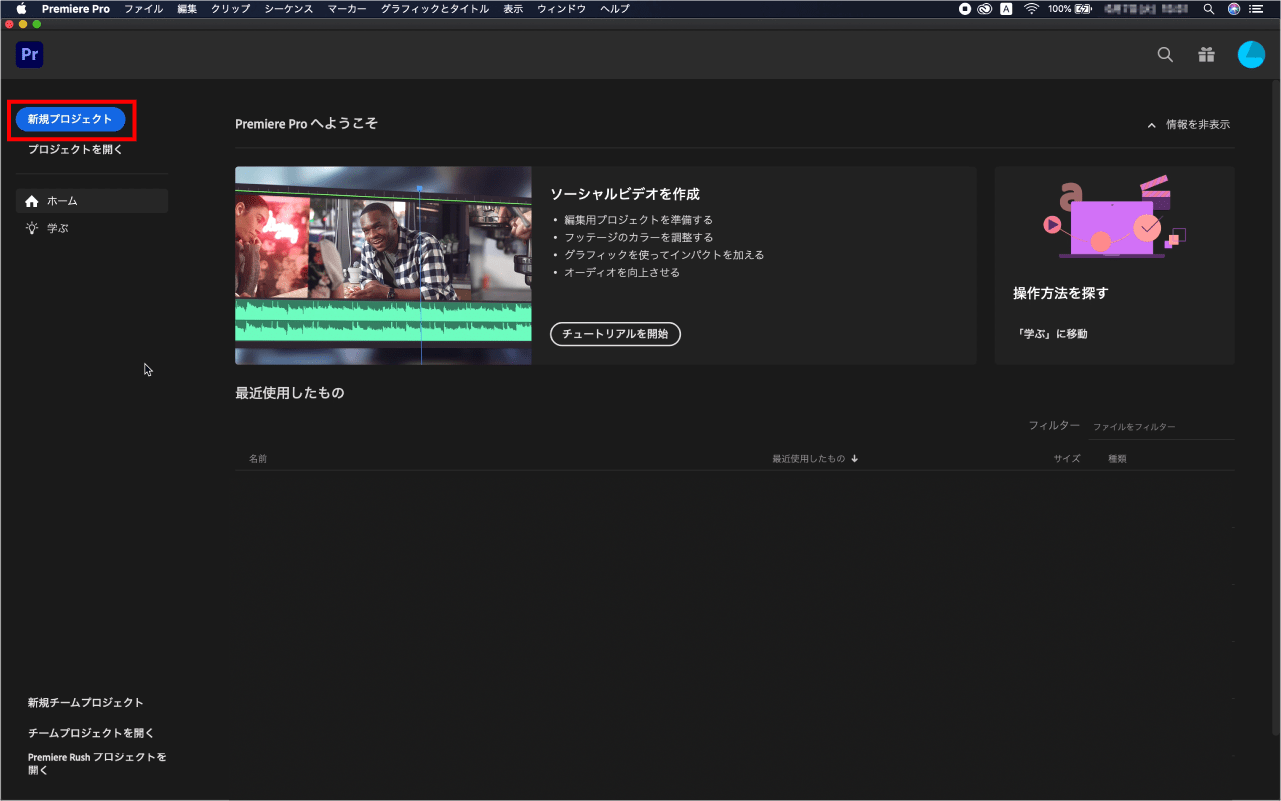The image size is (1281, 801).
Task: Click 新規チームプロジェクト
Action: point(86,703)
